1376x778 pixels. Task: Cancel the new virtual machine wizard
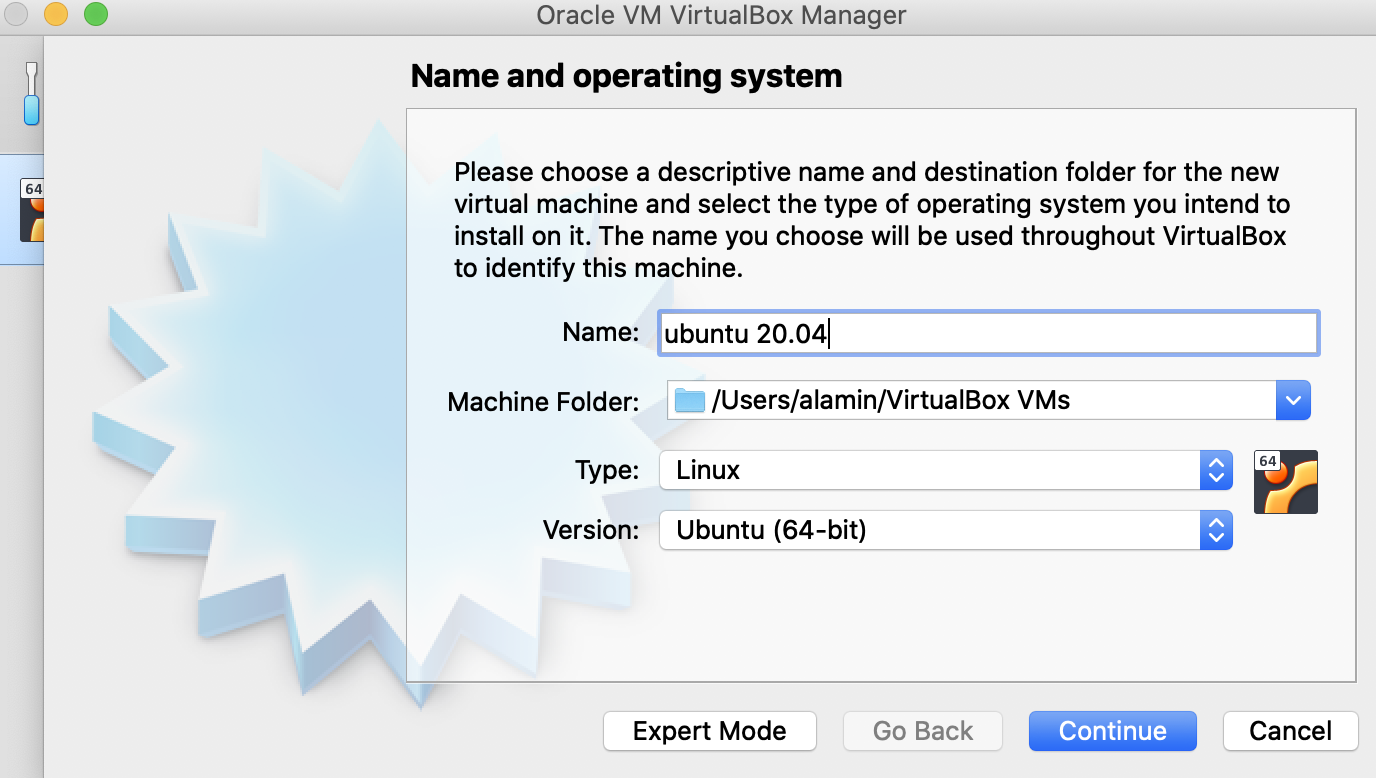(1290, 731)
